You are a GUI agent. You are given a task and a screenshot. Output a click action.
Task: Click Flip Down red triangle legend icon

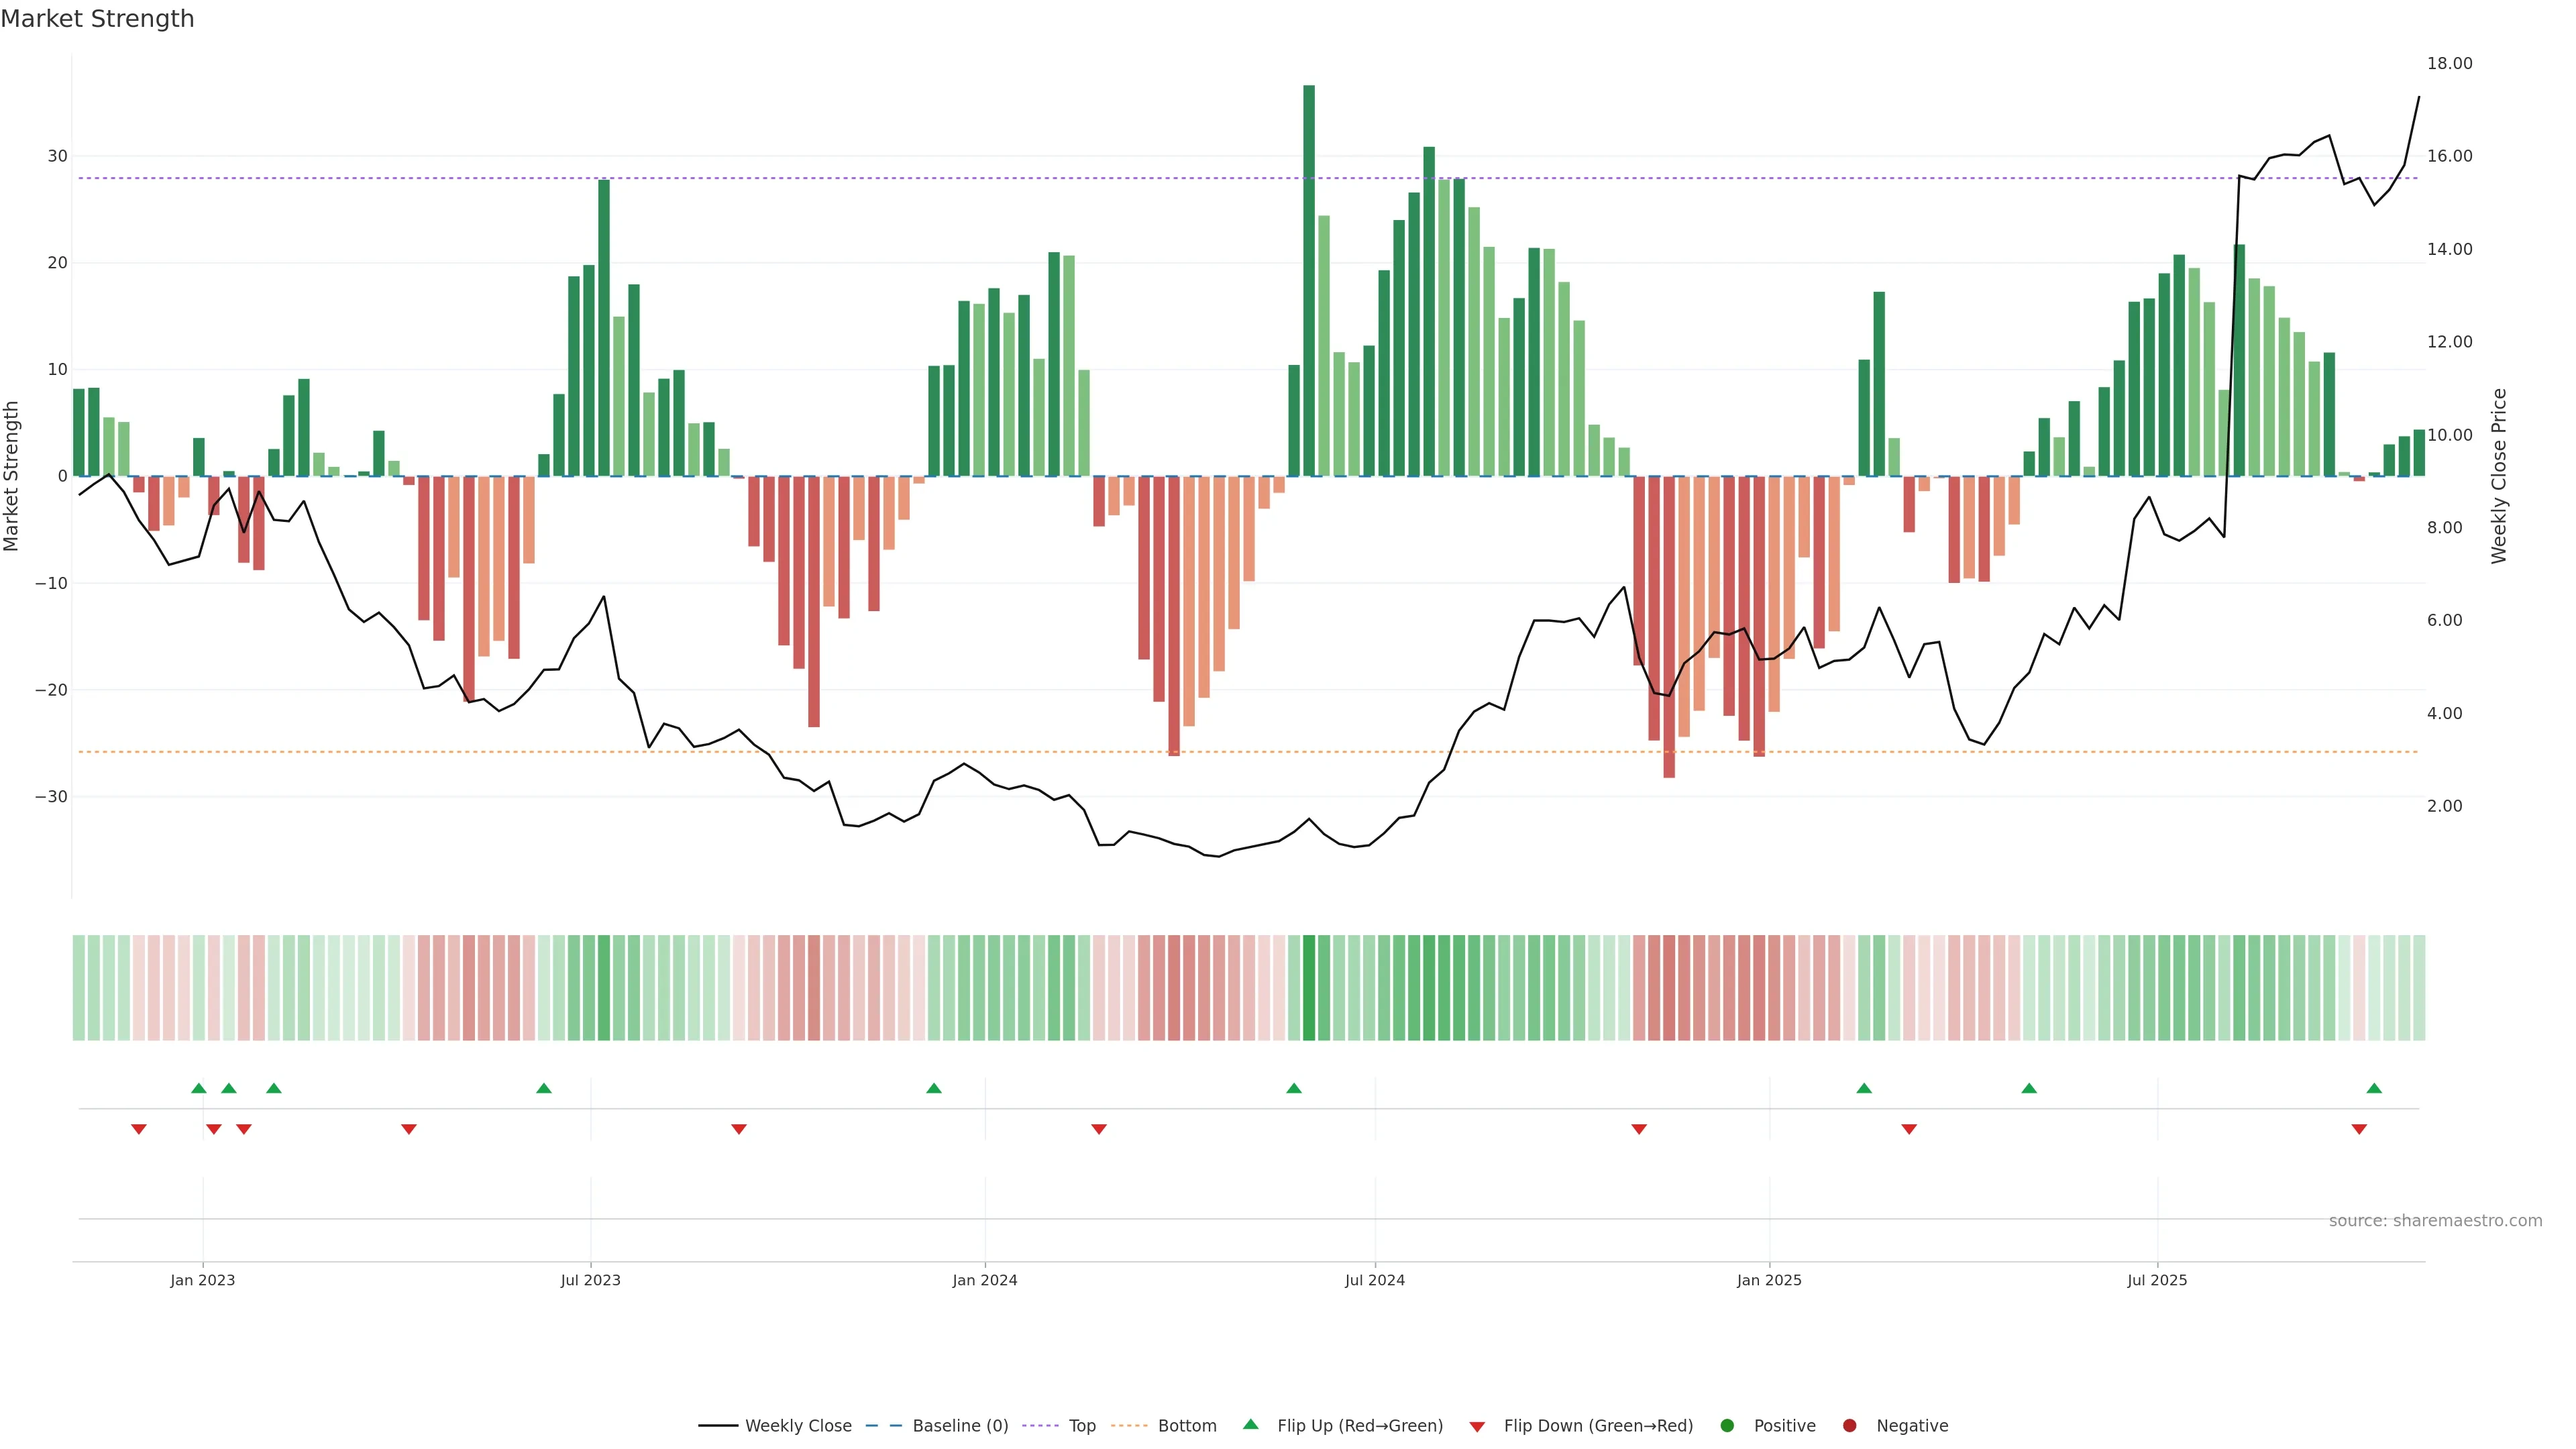pyautogui.click(x=1477, y=1426)
